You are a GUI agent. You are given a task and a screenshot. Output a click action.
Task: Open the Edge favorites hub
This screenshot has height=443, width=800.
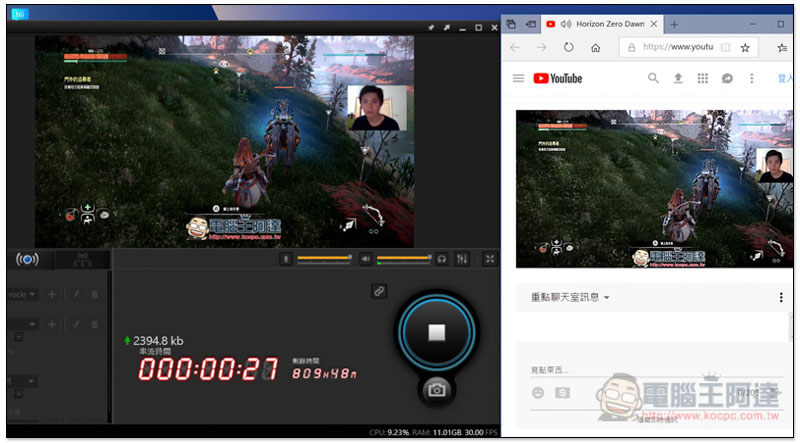tap(782, 47)
